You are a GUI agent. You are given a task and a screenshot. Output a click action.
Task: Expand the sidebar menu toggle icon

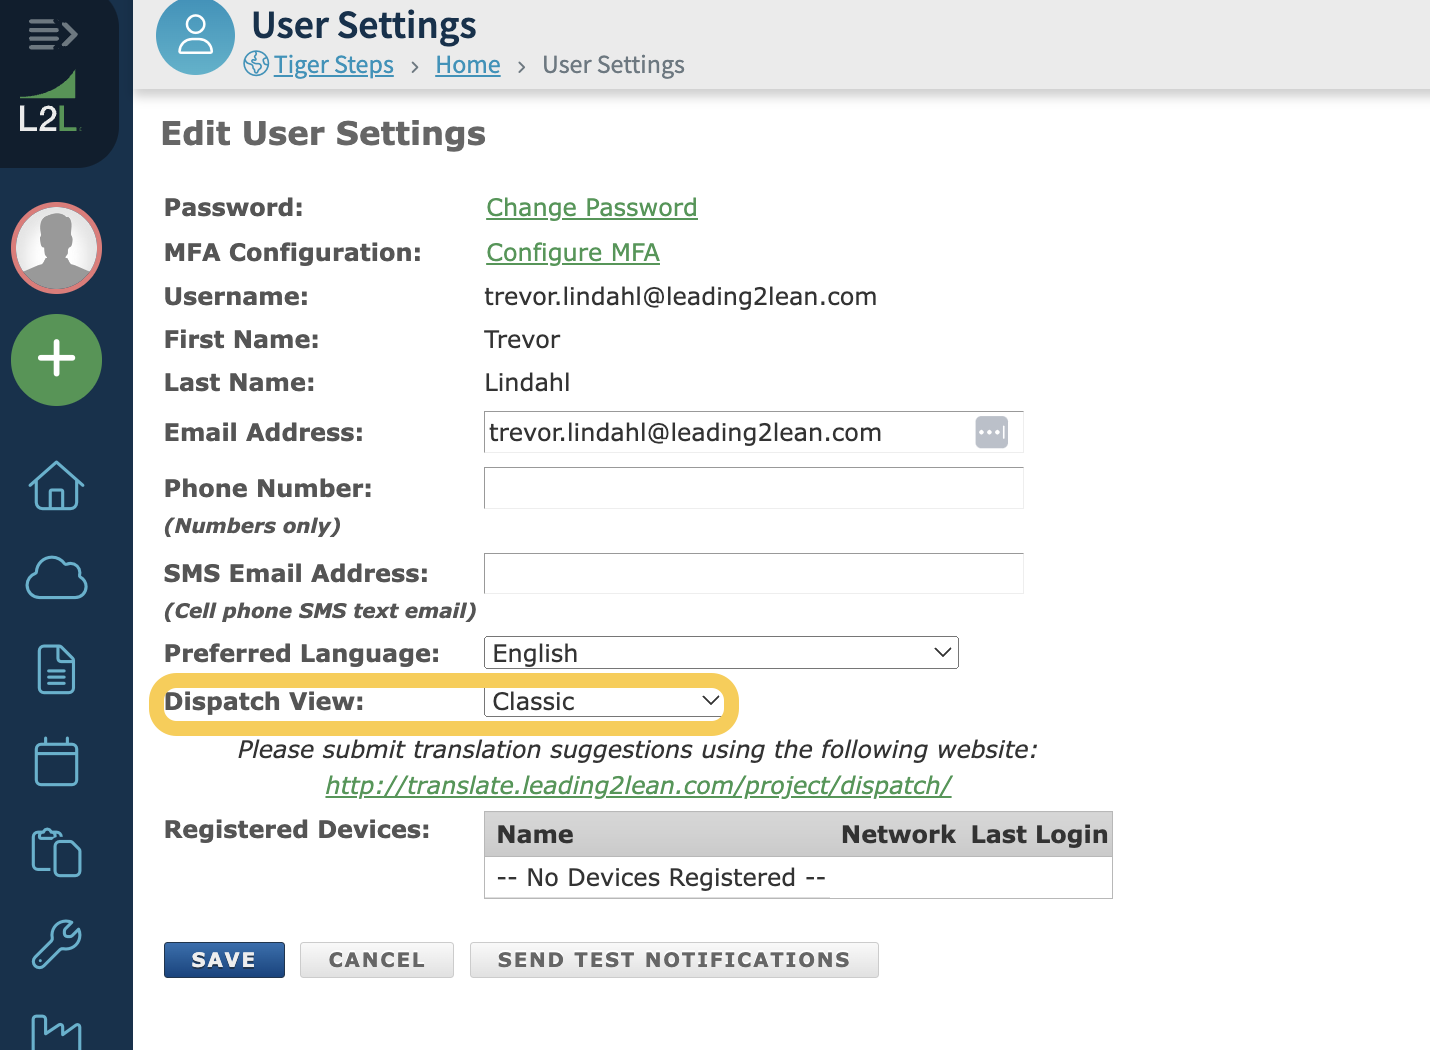point(52,34)
